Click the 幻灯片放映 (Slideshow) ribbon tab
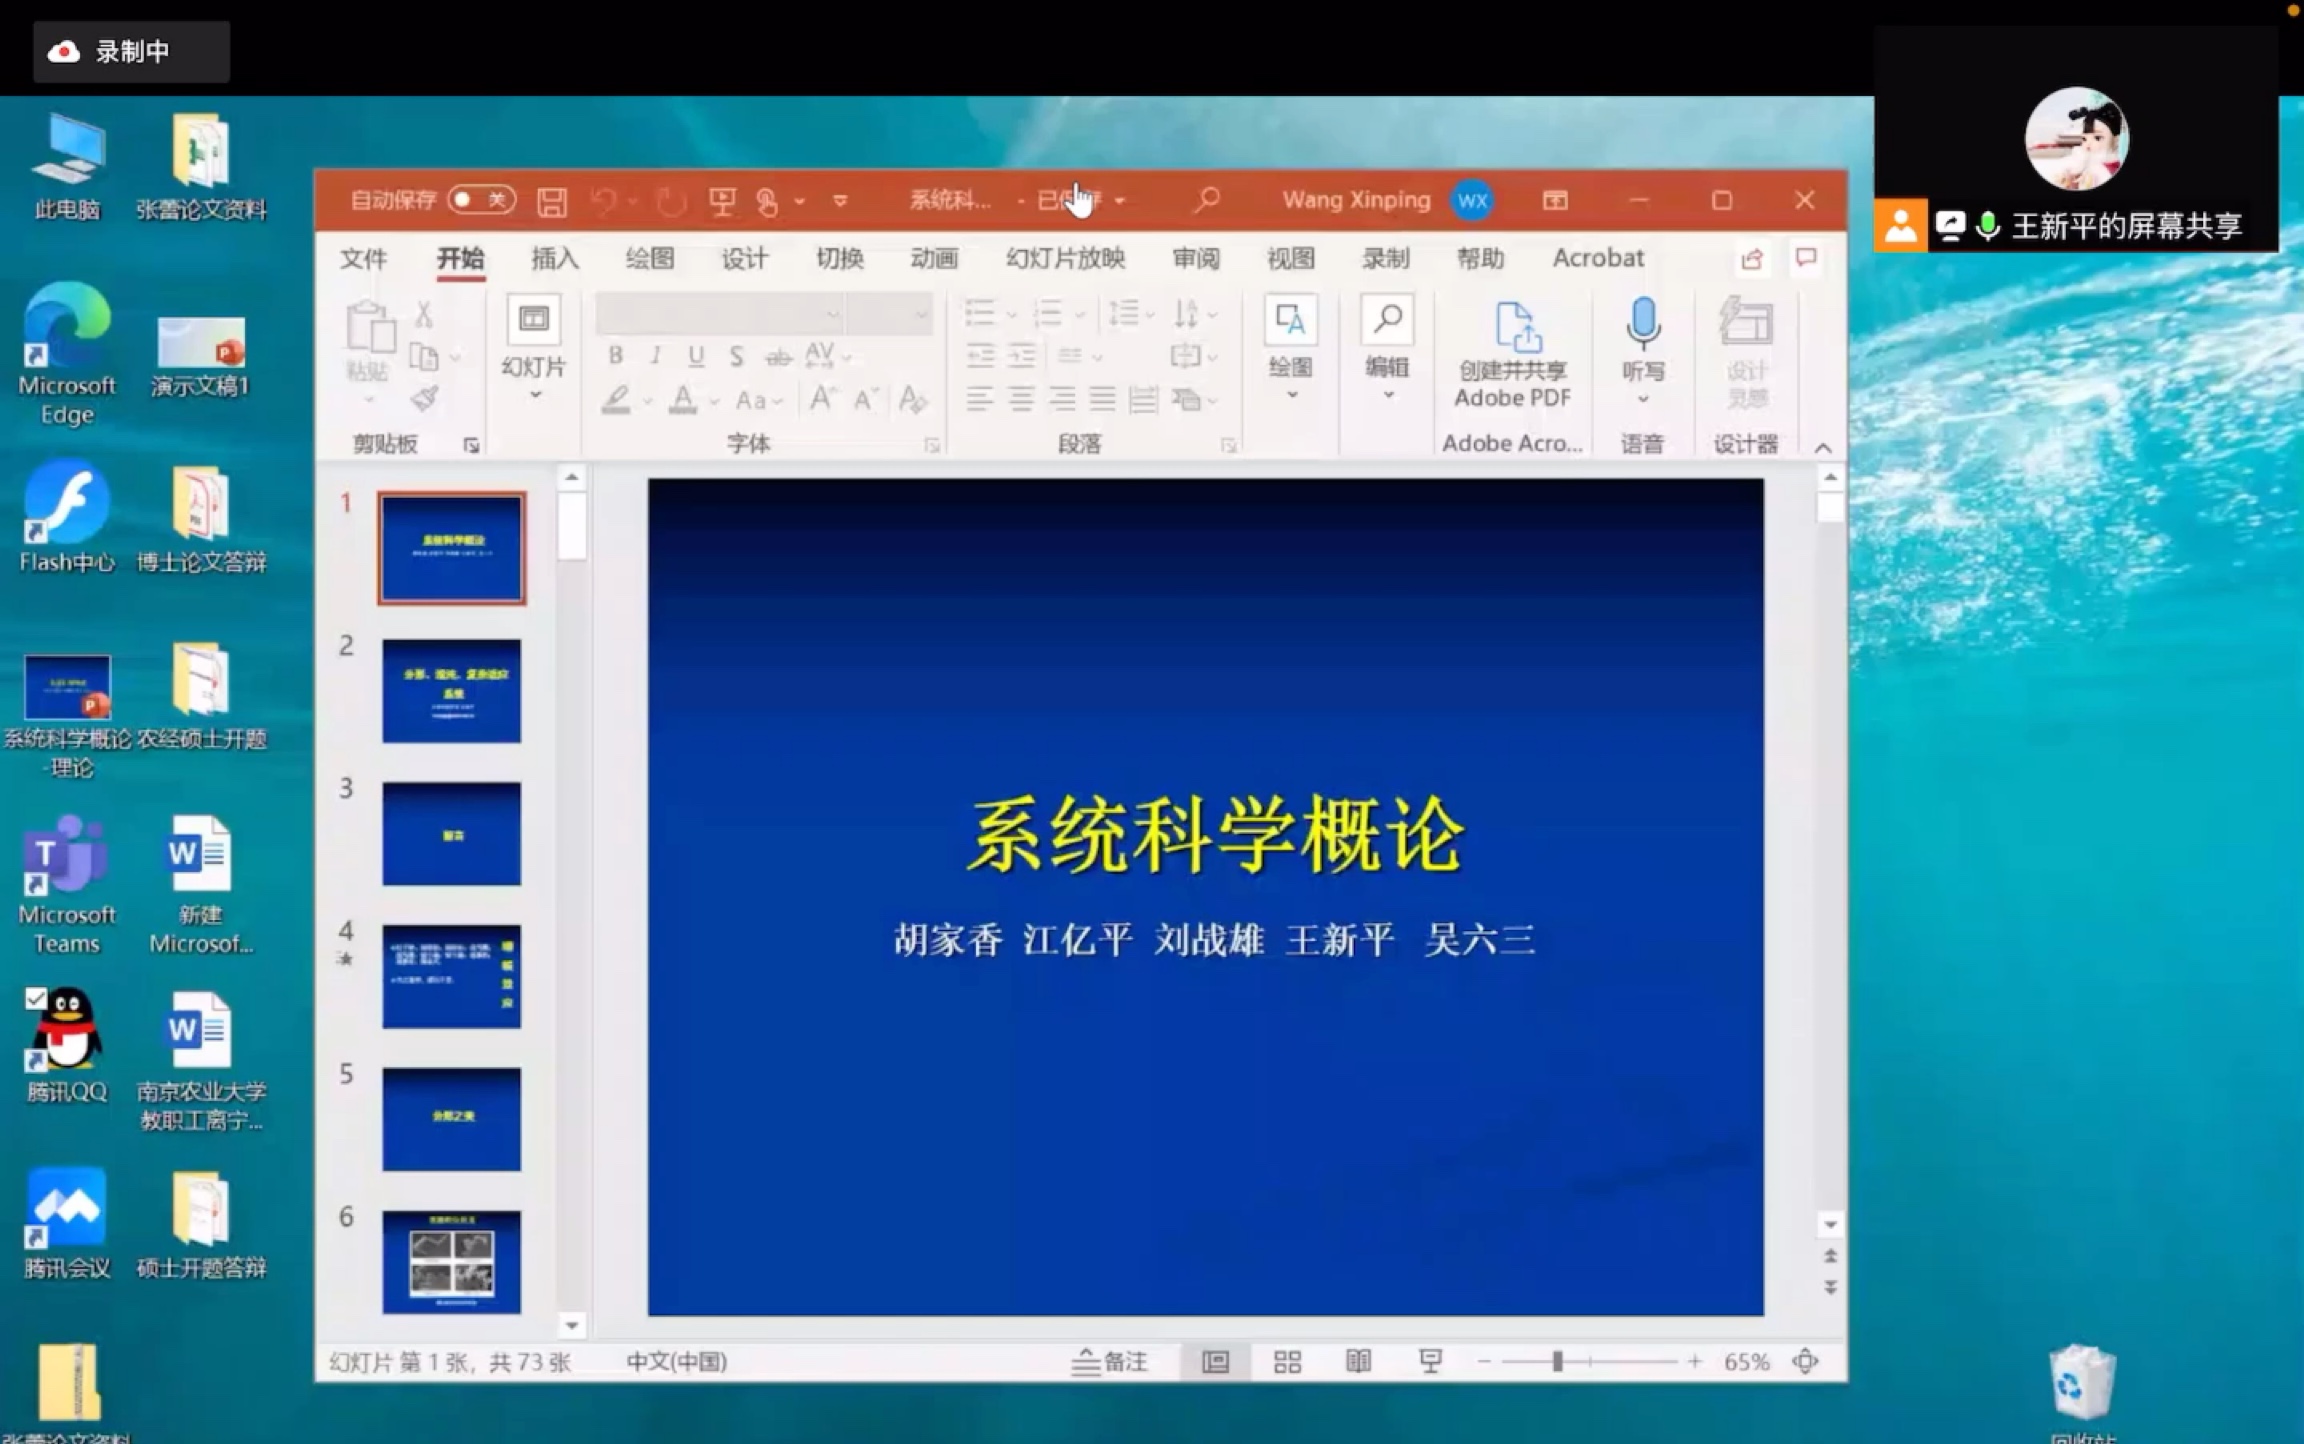This screenshot has height=1444, width=2304. pyautogui.click(x=1065, y=258)
